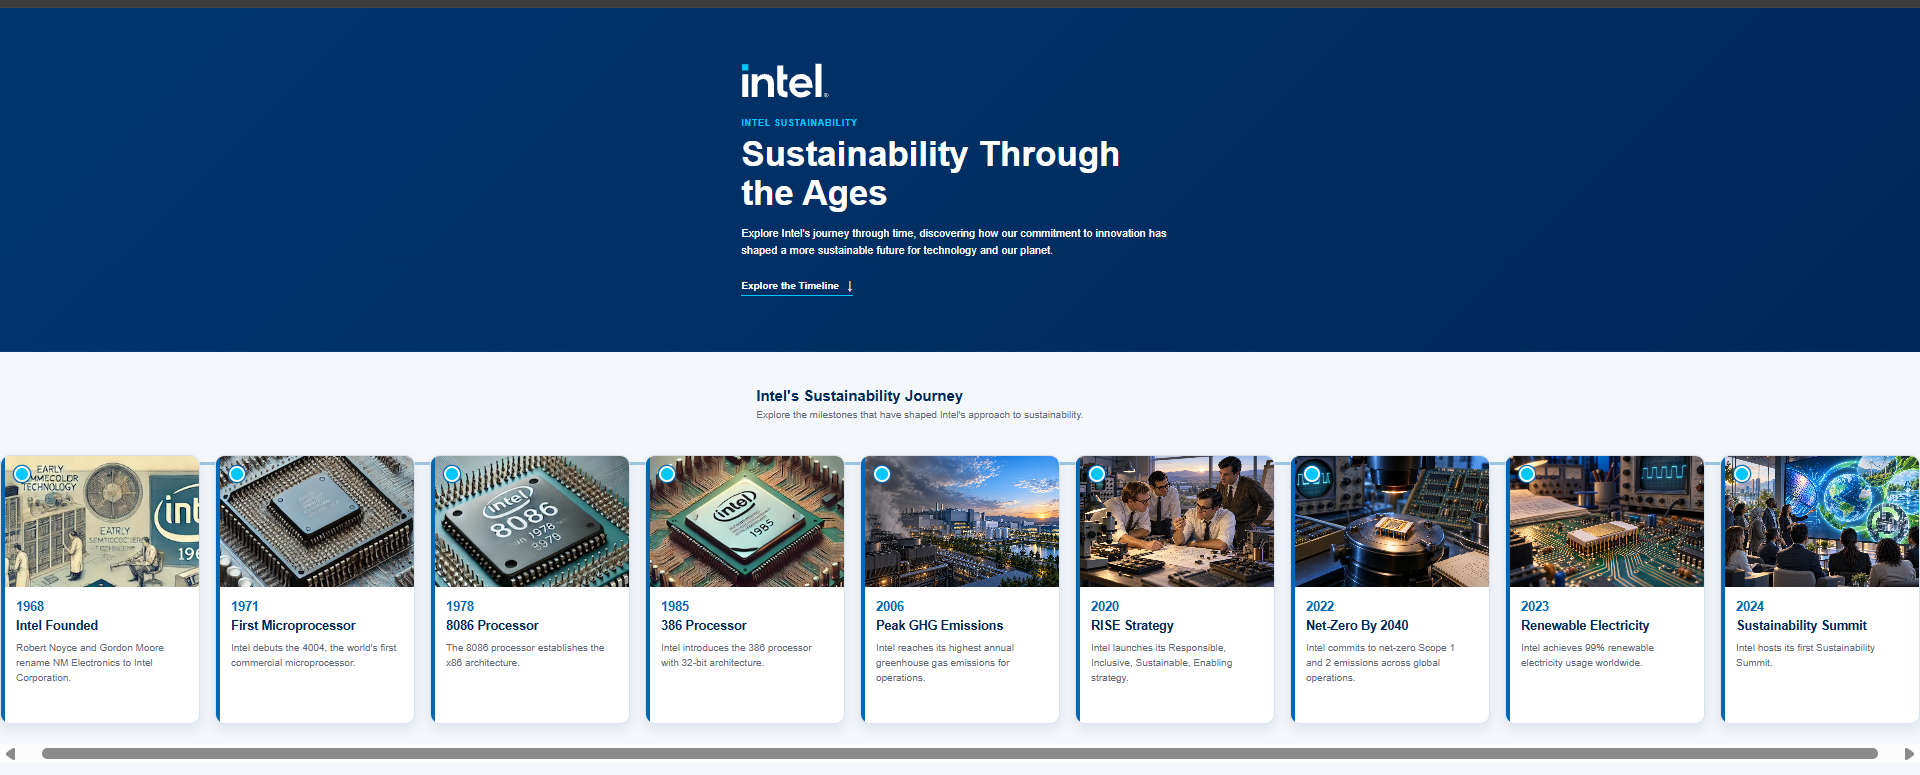Select the 2023 timeline marker dot
The height and width of the screenshot is (775, 1920).
point(1527,474)
